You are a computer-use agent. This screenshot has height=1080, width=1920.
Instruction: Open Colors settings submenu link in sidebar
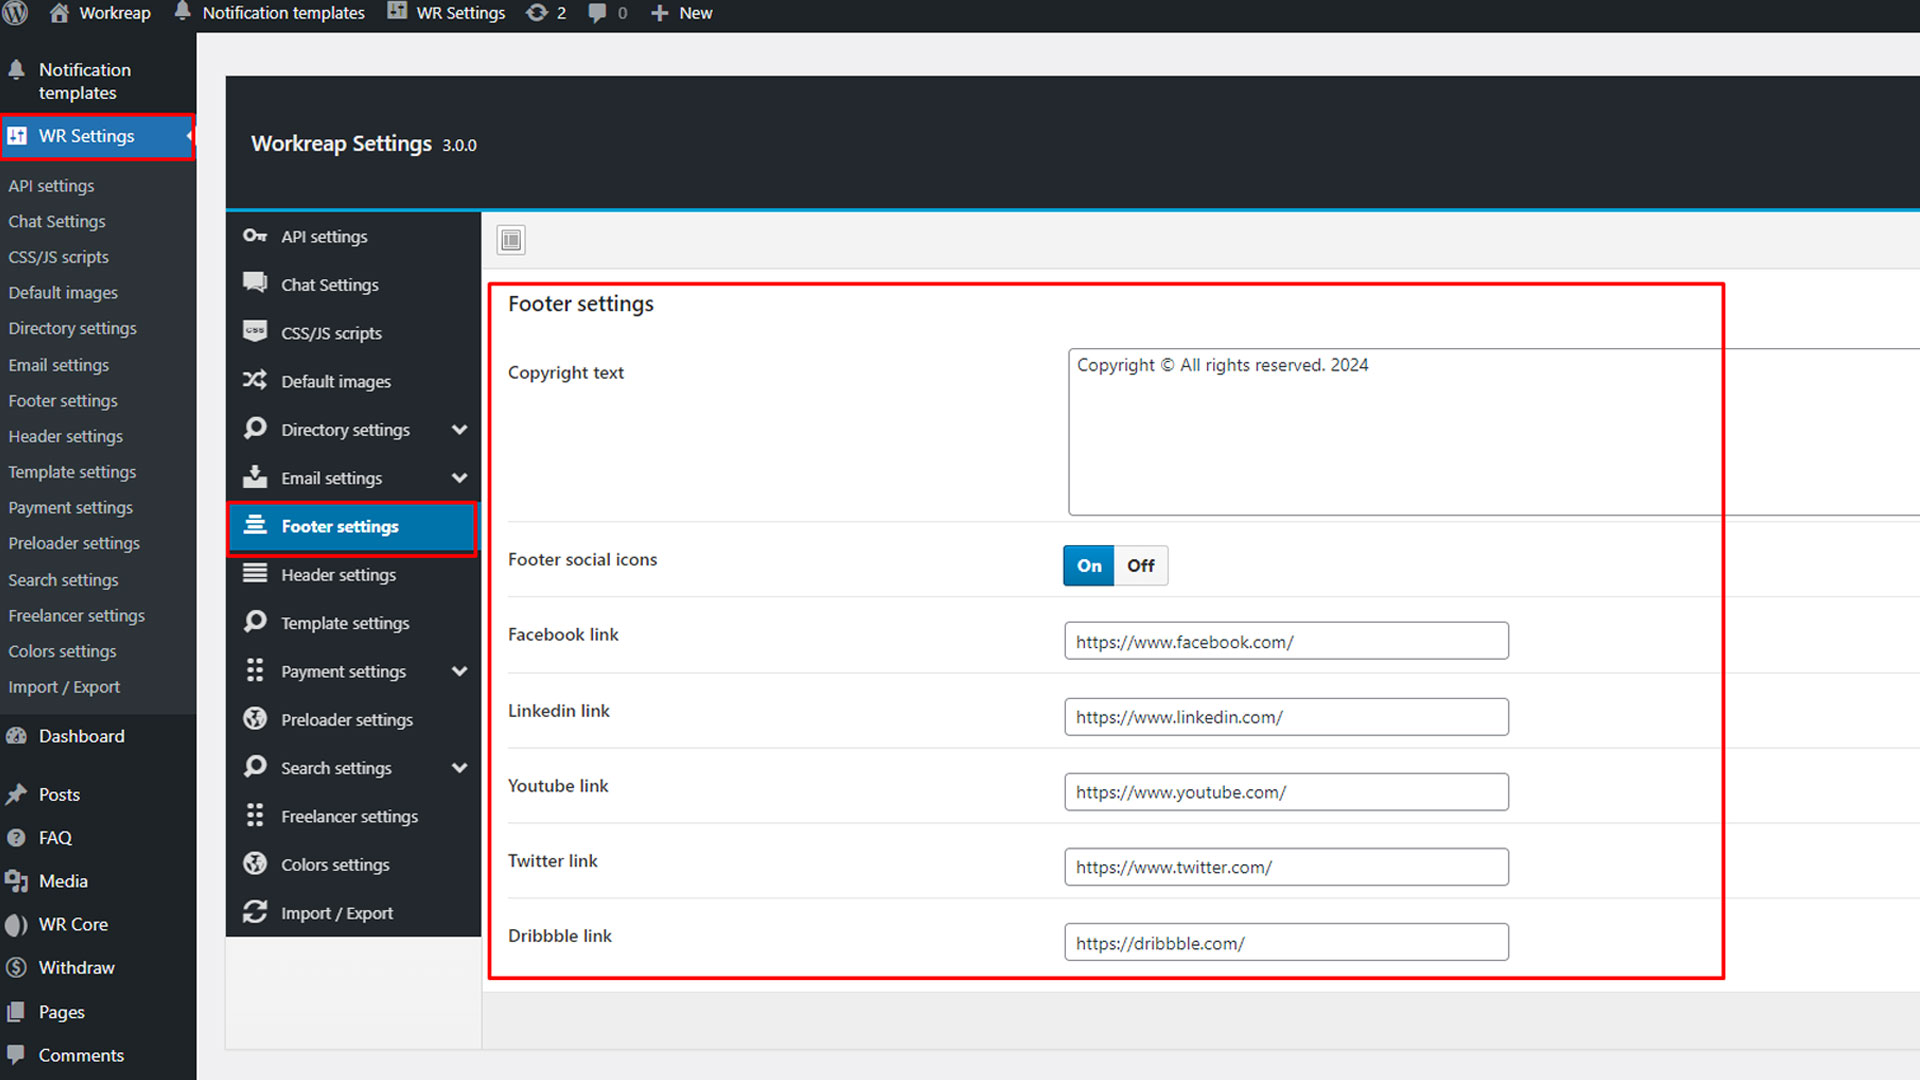[62, 651]
